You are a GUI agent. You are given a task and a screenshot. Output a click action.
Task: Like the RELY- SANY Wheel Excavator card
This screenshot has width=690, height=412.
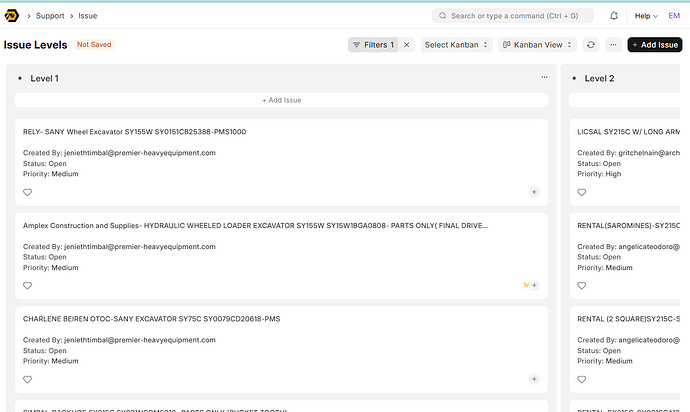(x=27, y=192)
